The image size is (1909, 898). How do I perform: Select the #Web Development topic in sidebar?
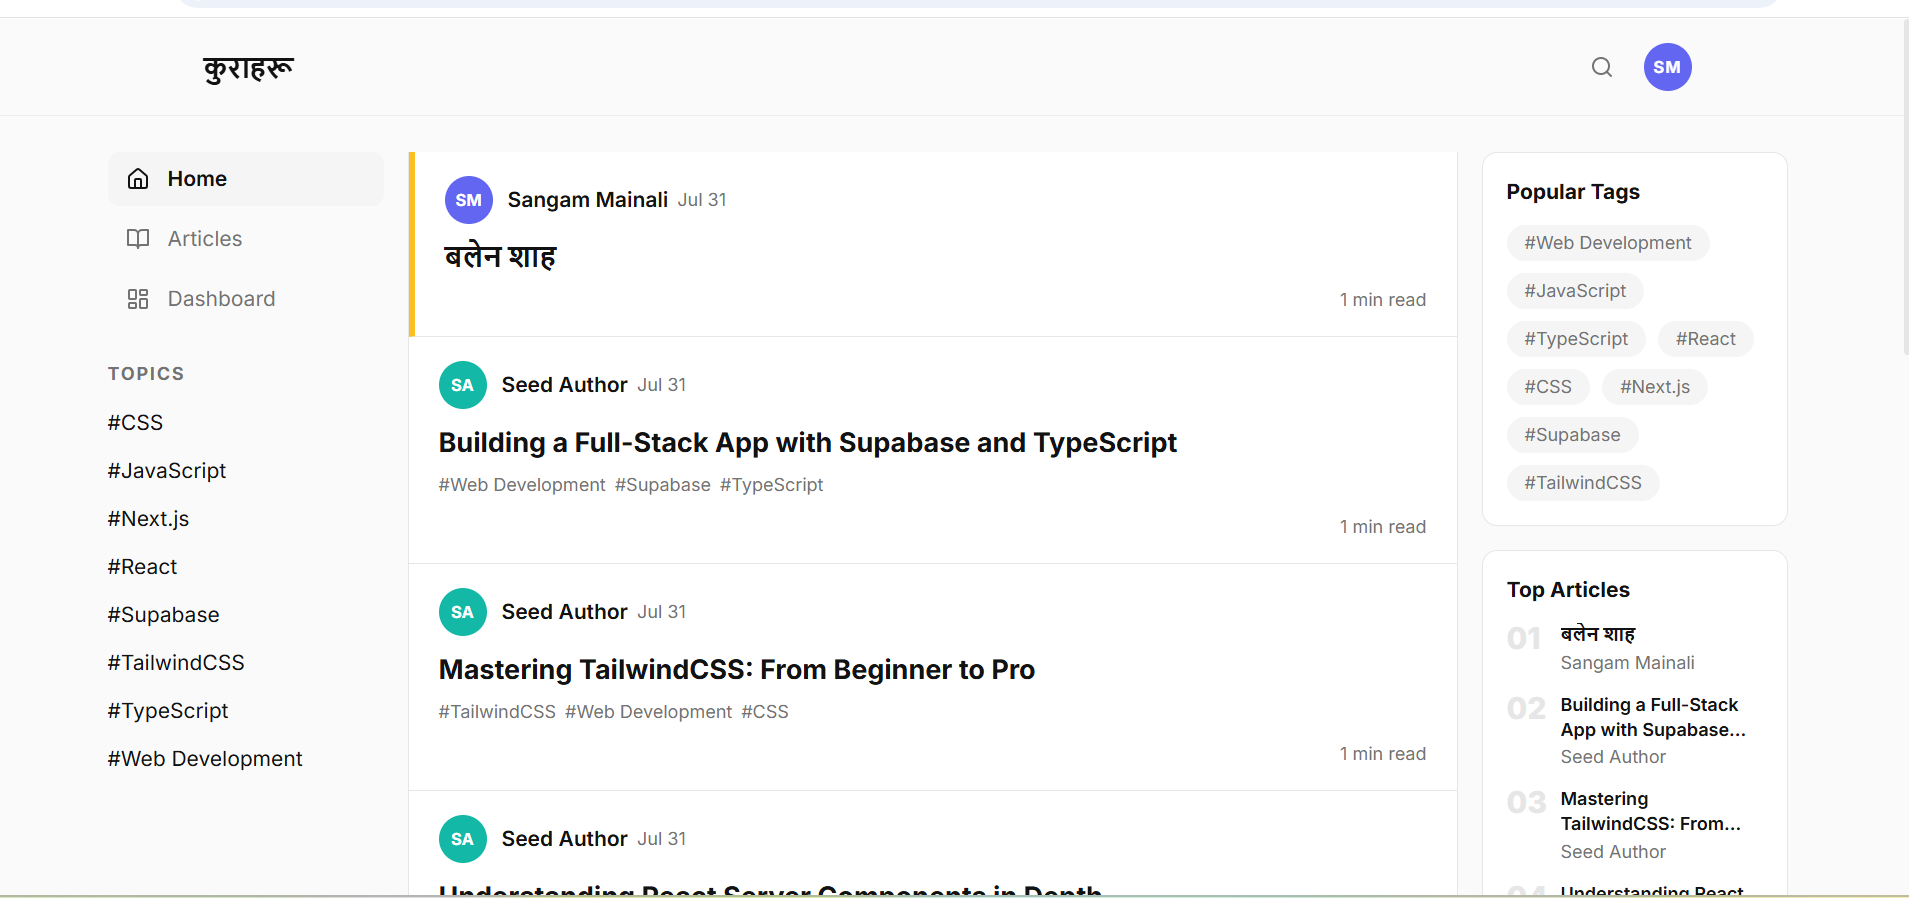(x=205, y=759)
